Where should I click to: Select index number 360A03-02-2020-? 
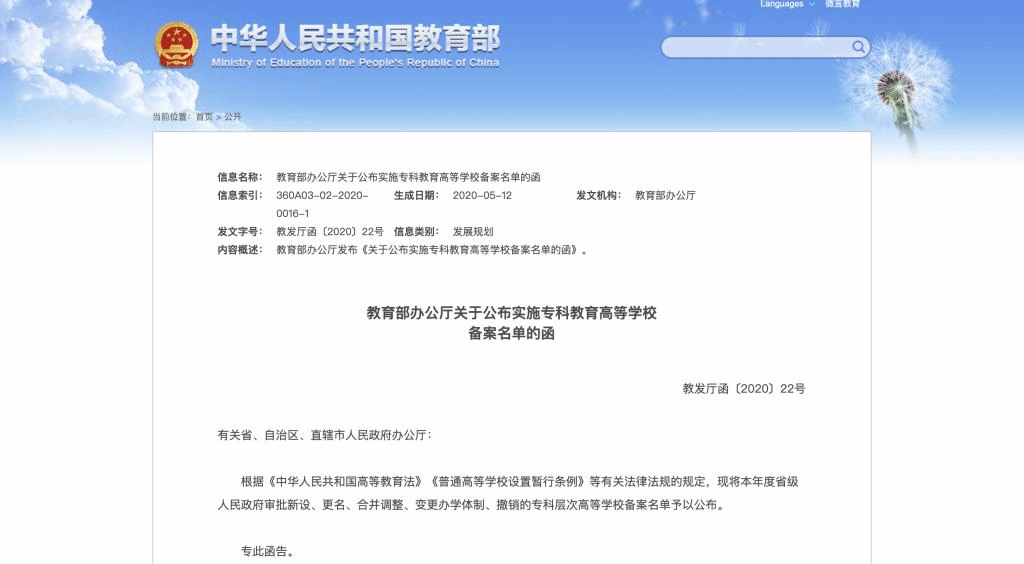pos(322,195)
